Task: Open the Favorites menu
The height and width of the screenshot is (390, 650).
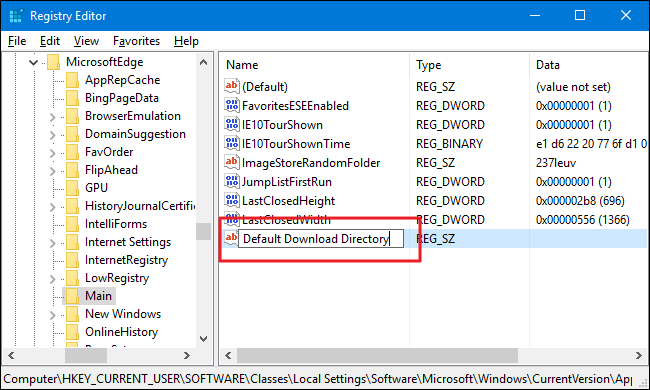Action: pyautogui.click(x=136, y=41)
